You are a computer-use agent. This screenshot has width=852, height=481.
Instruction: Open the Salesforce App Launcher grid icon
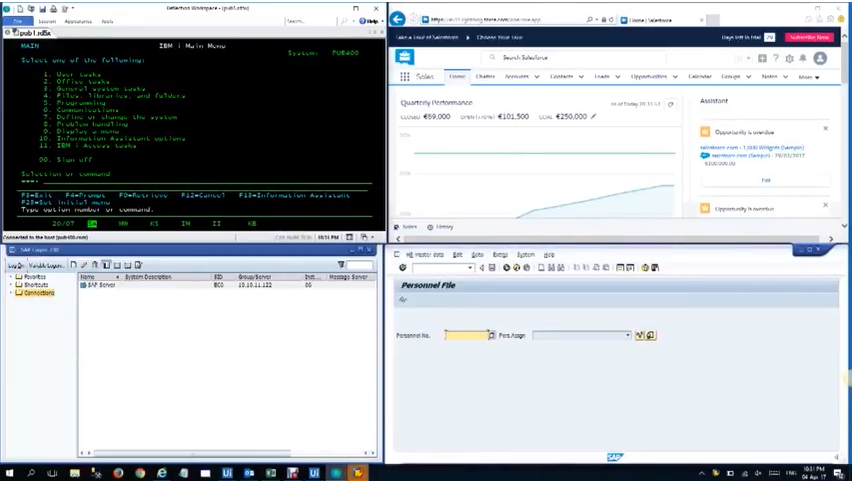tap(405, 77)
